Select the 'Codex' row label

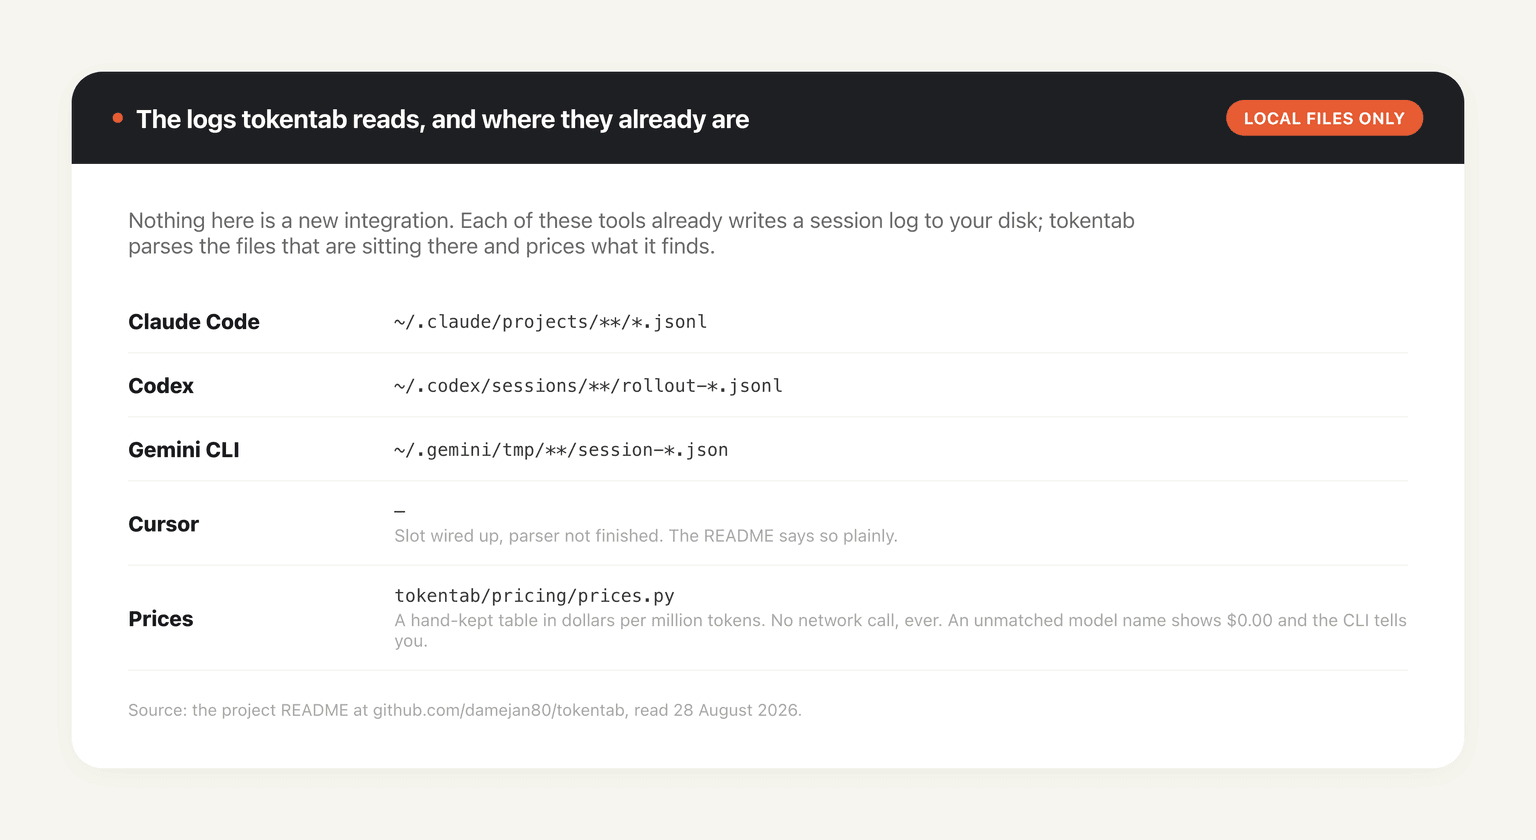[161, 386]
